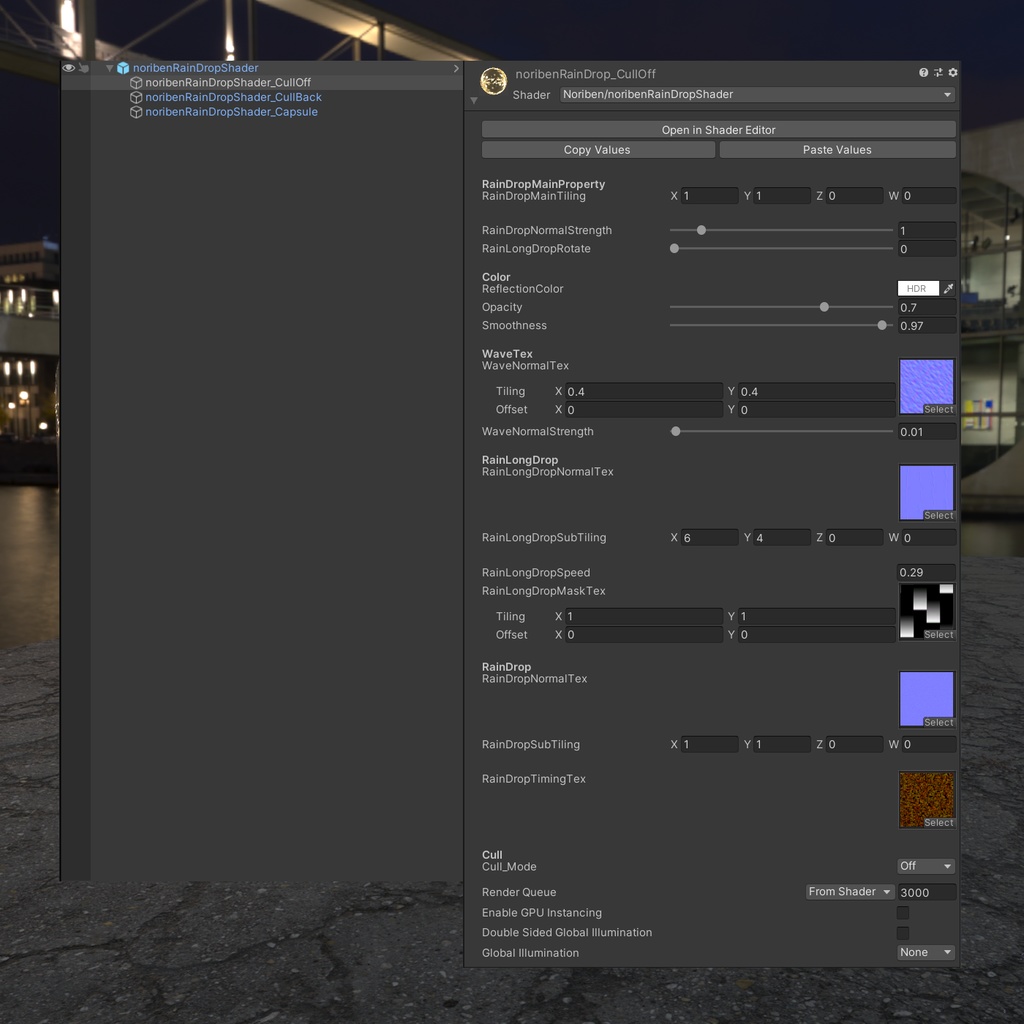
Task: Open the preset selector icon
Action: (938, 73)
